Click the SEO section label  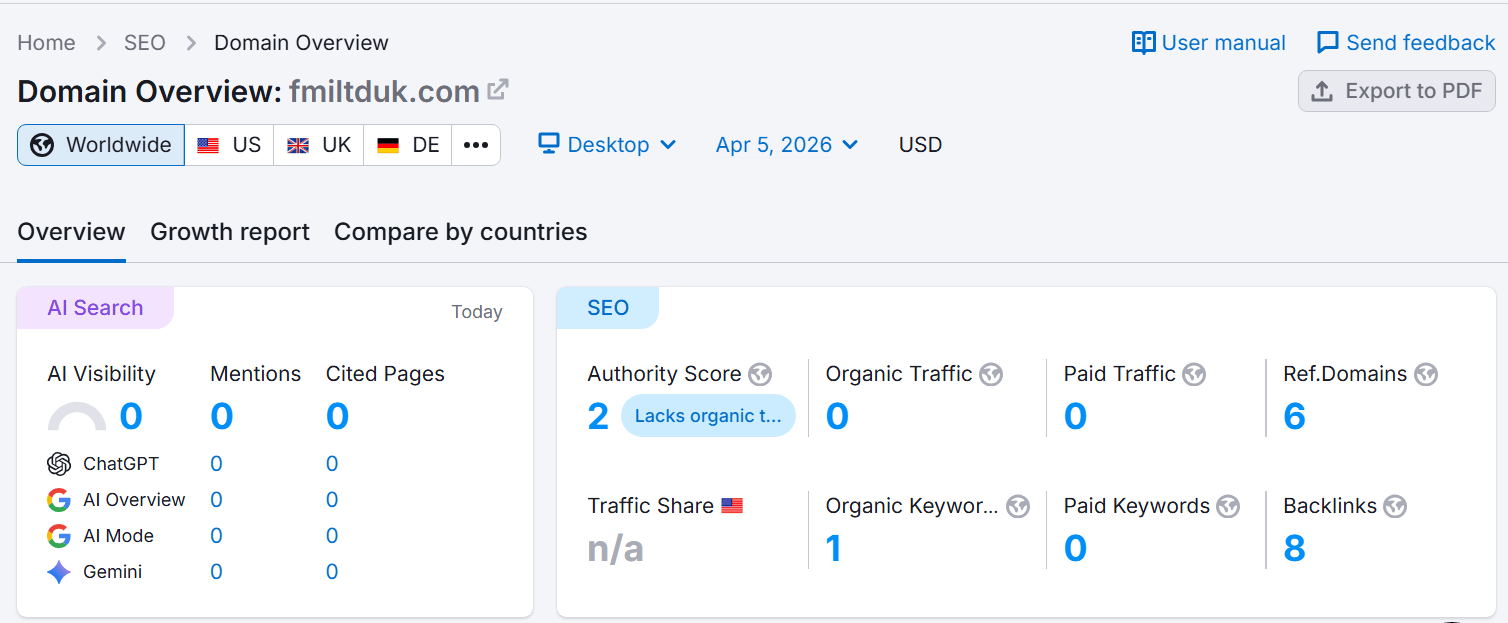tap(608, 308)
